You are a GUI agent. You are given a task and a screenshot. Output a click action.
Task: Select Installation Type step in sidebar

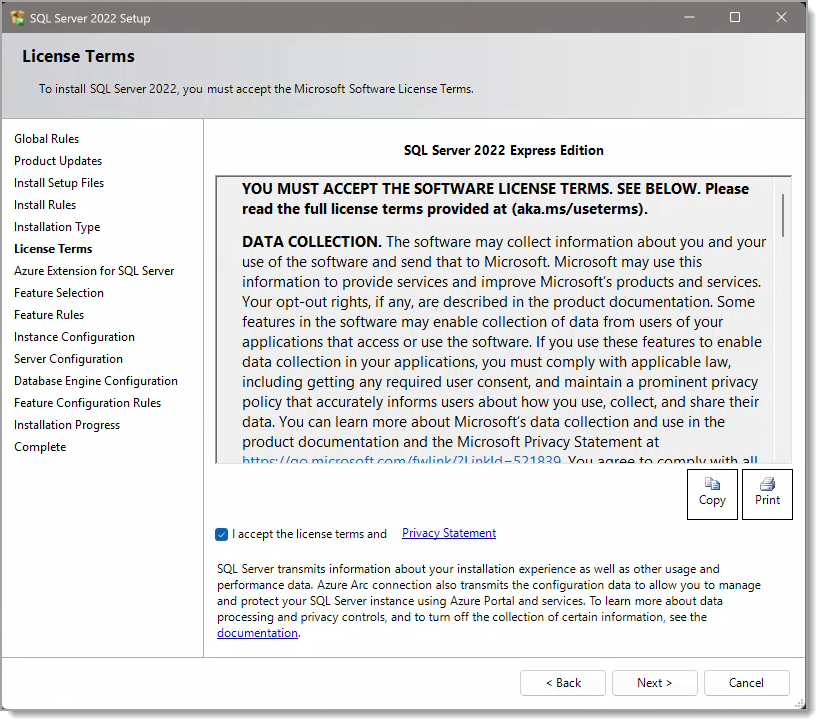[57, 227]
